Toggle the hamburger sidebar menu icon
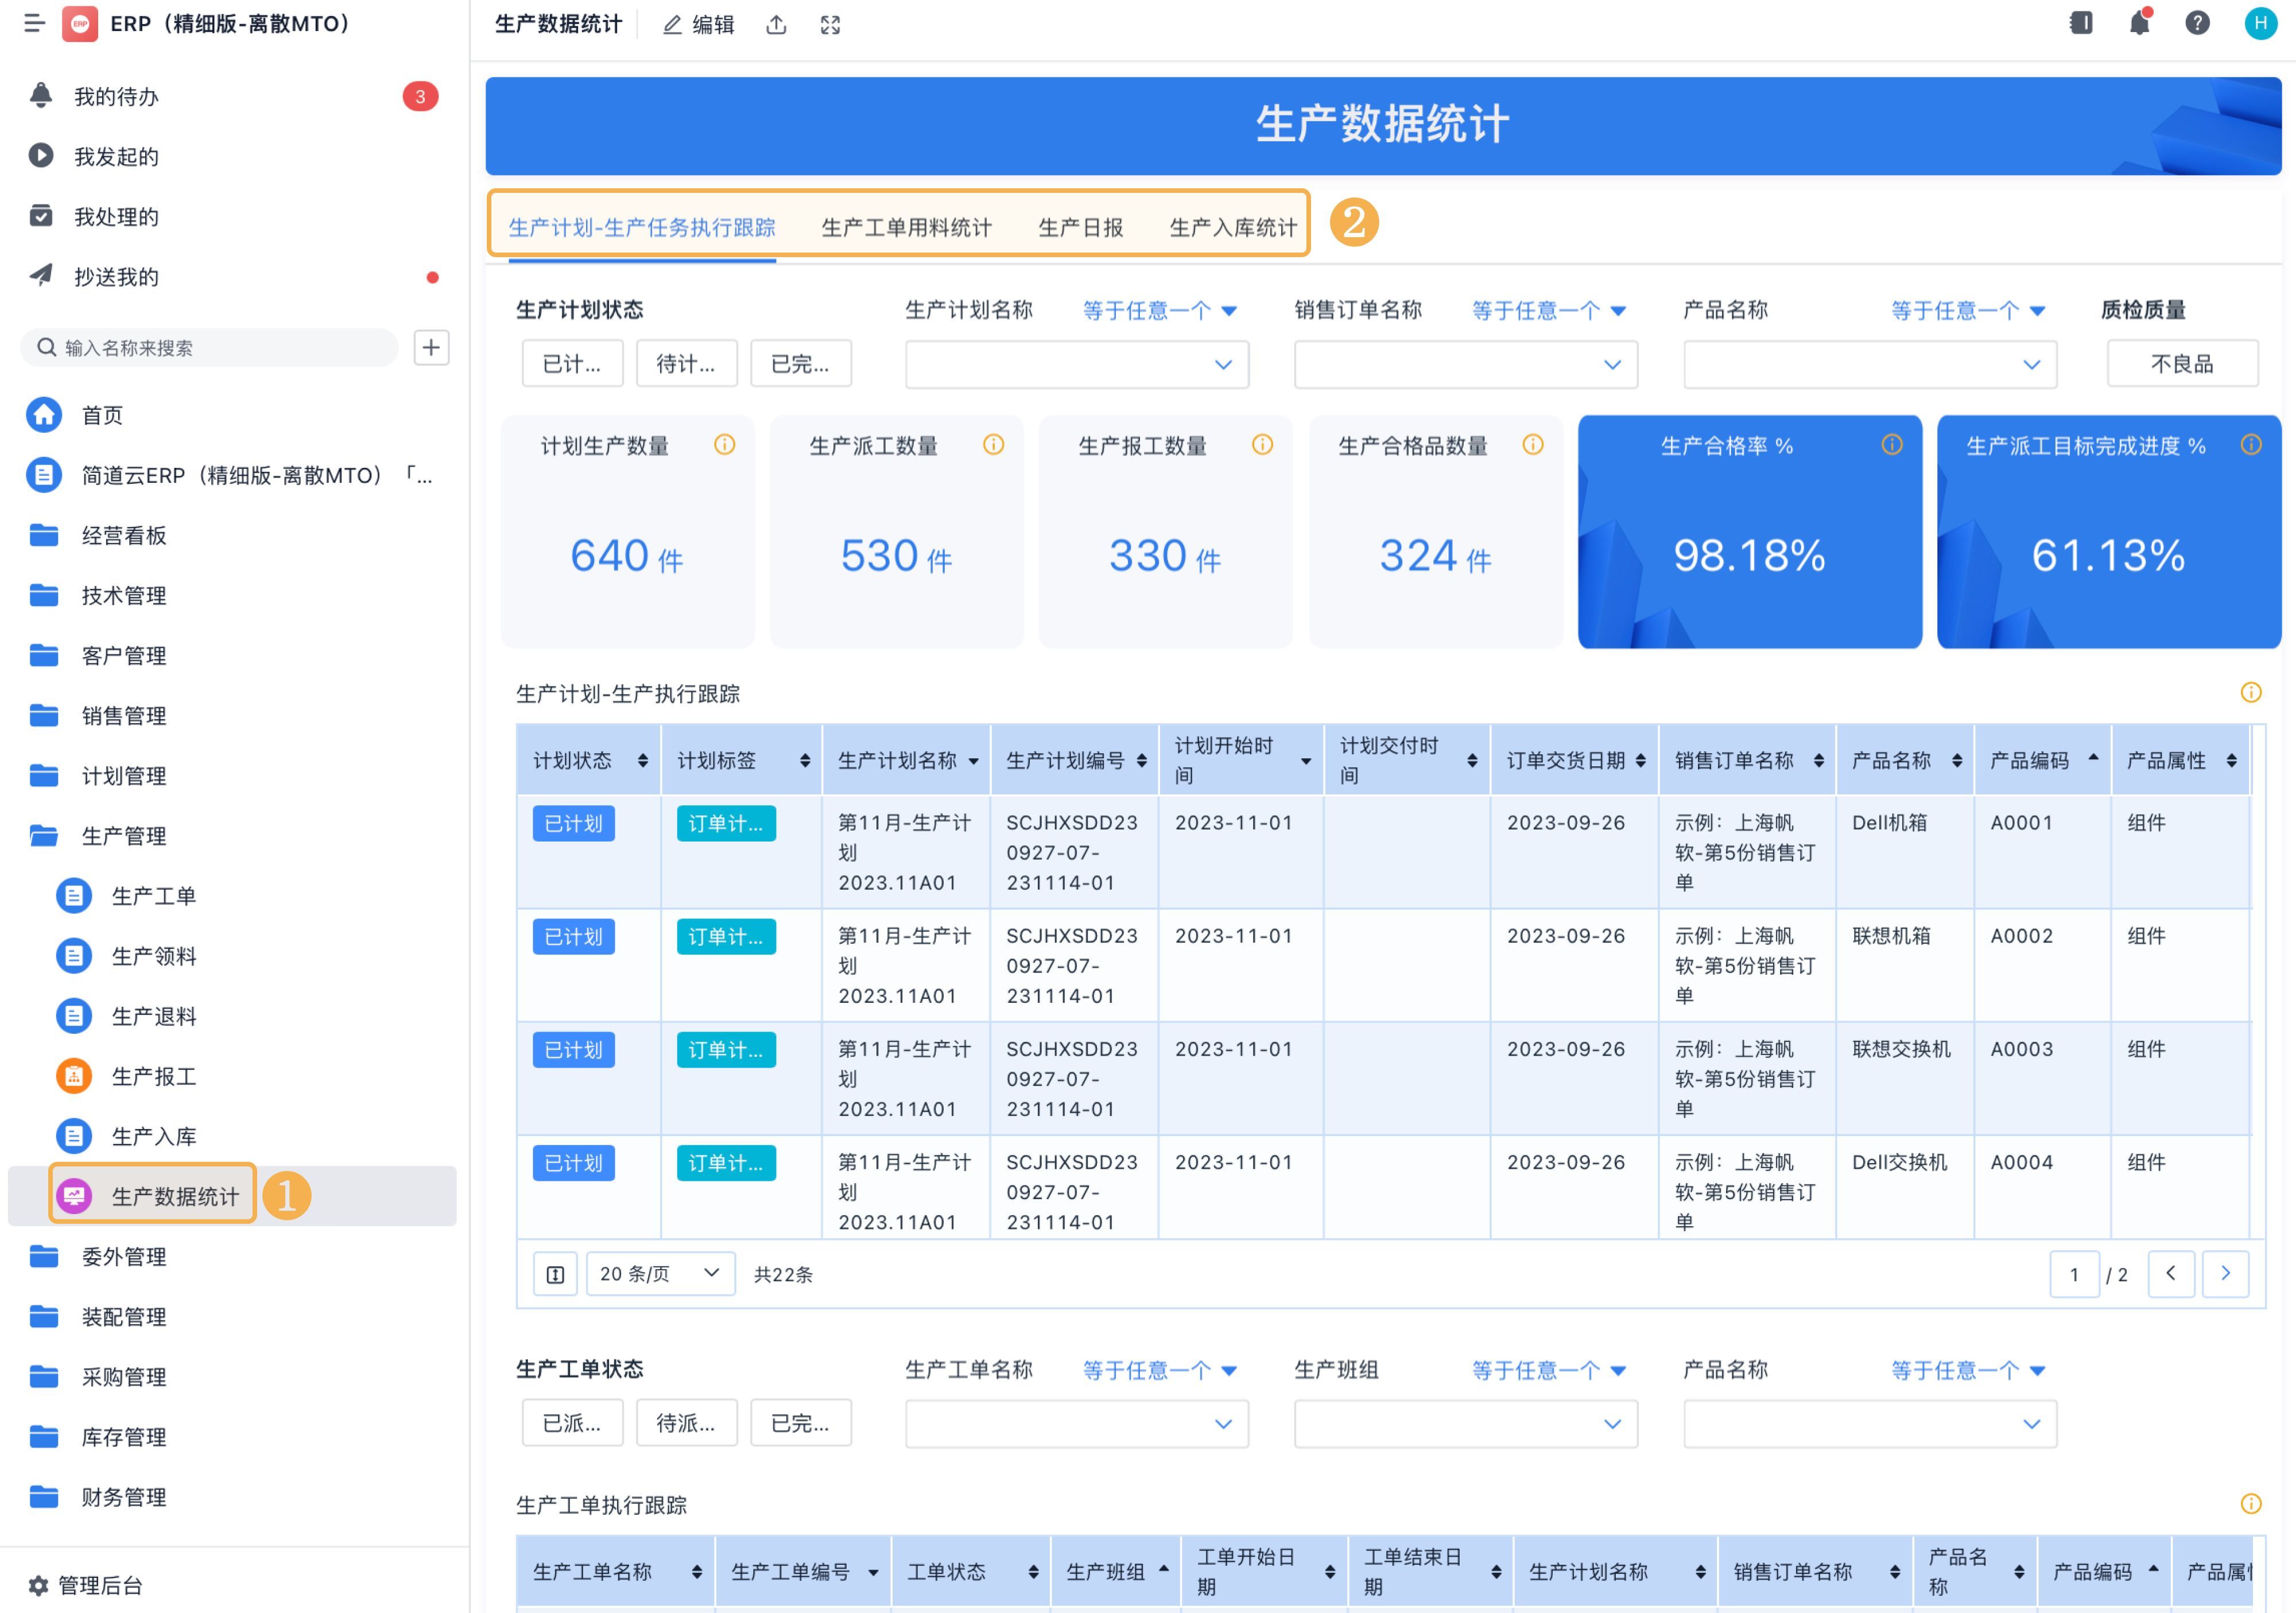The height and width of the screenshot is (1613, 2296). coord(34,23)
